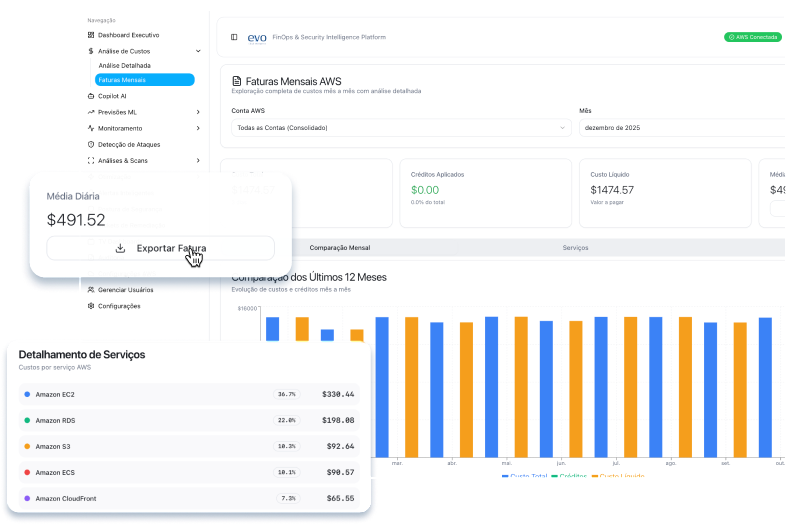Expand the Monitoramento submenu
Image resolution: width=787 pixels, height=530 pixels.
click(x=198, y=128)
